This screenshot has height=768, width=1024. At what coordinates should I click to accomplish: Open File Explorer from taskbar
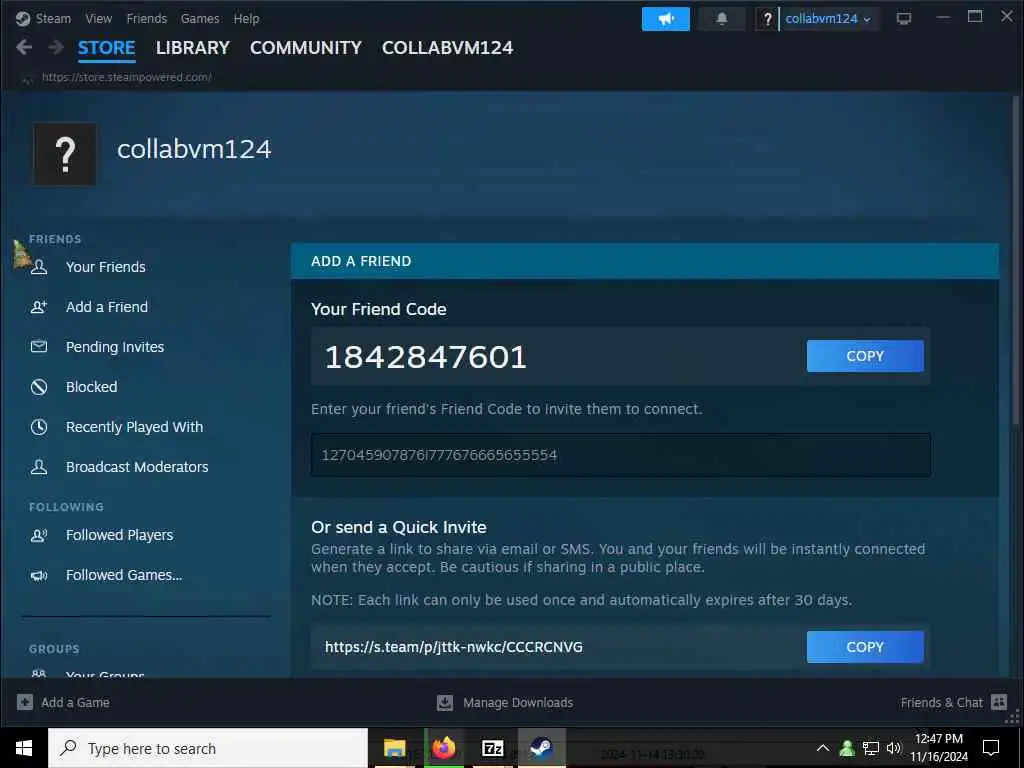pos(394,748)
